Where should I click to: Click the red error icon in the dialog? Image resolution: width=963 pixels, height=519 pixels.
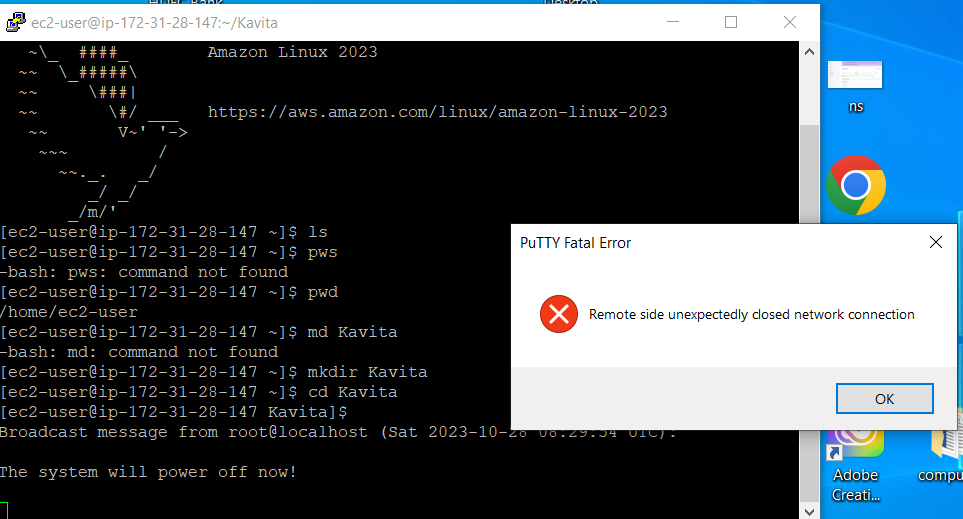(559, 314)
